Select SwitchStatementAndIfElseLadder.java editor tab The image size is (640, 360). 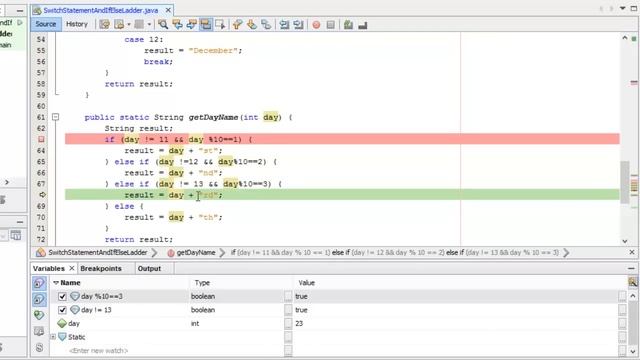point(100,10)
